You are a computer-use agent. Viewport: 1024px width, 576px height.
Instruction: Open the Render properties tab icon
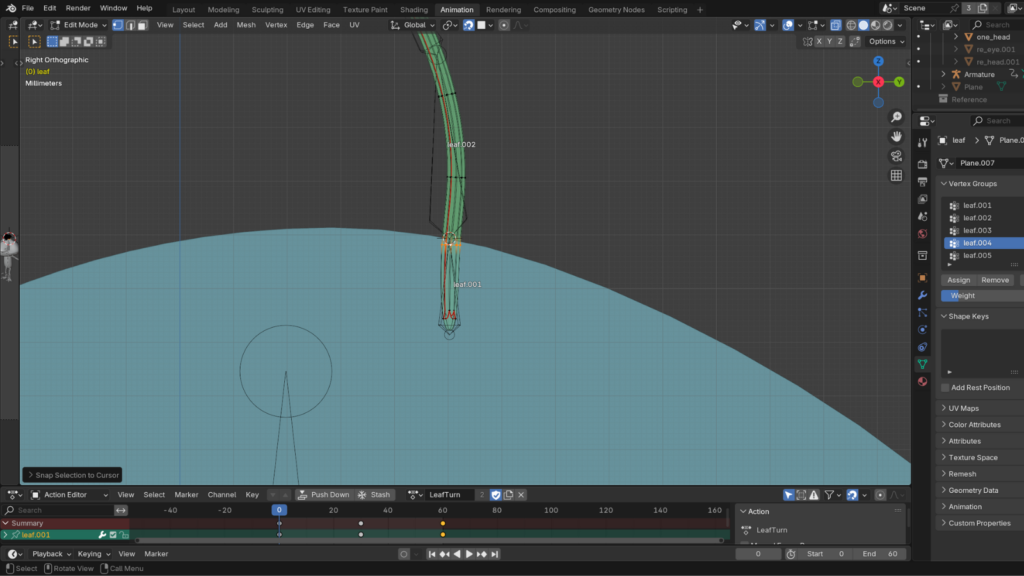click(x=922, y=164)
